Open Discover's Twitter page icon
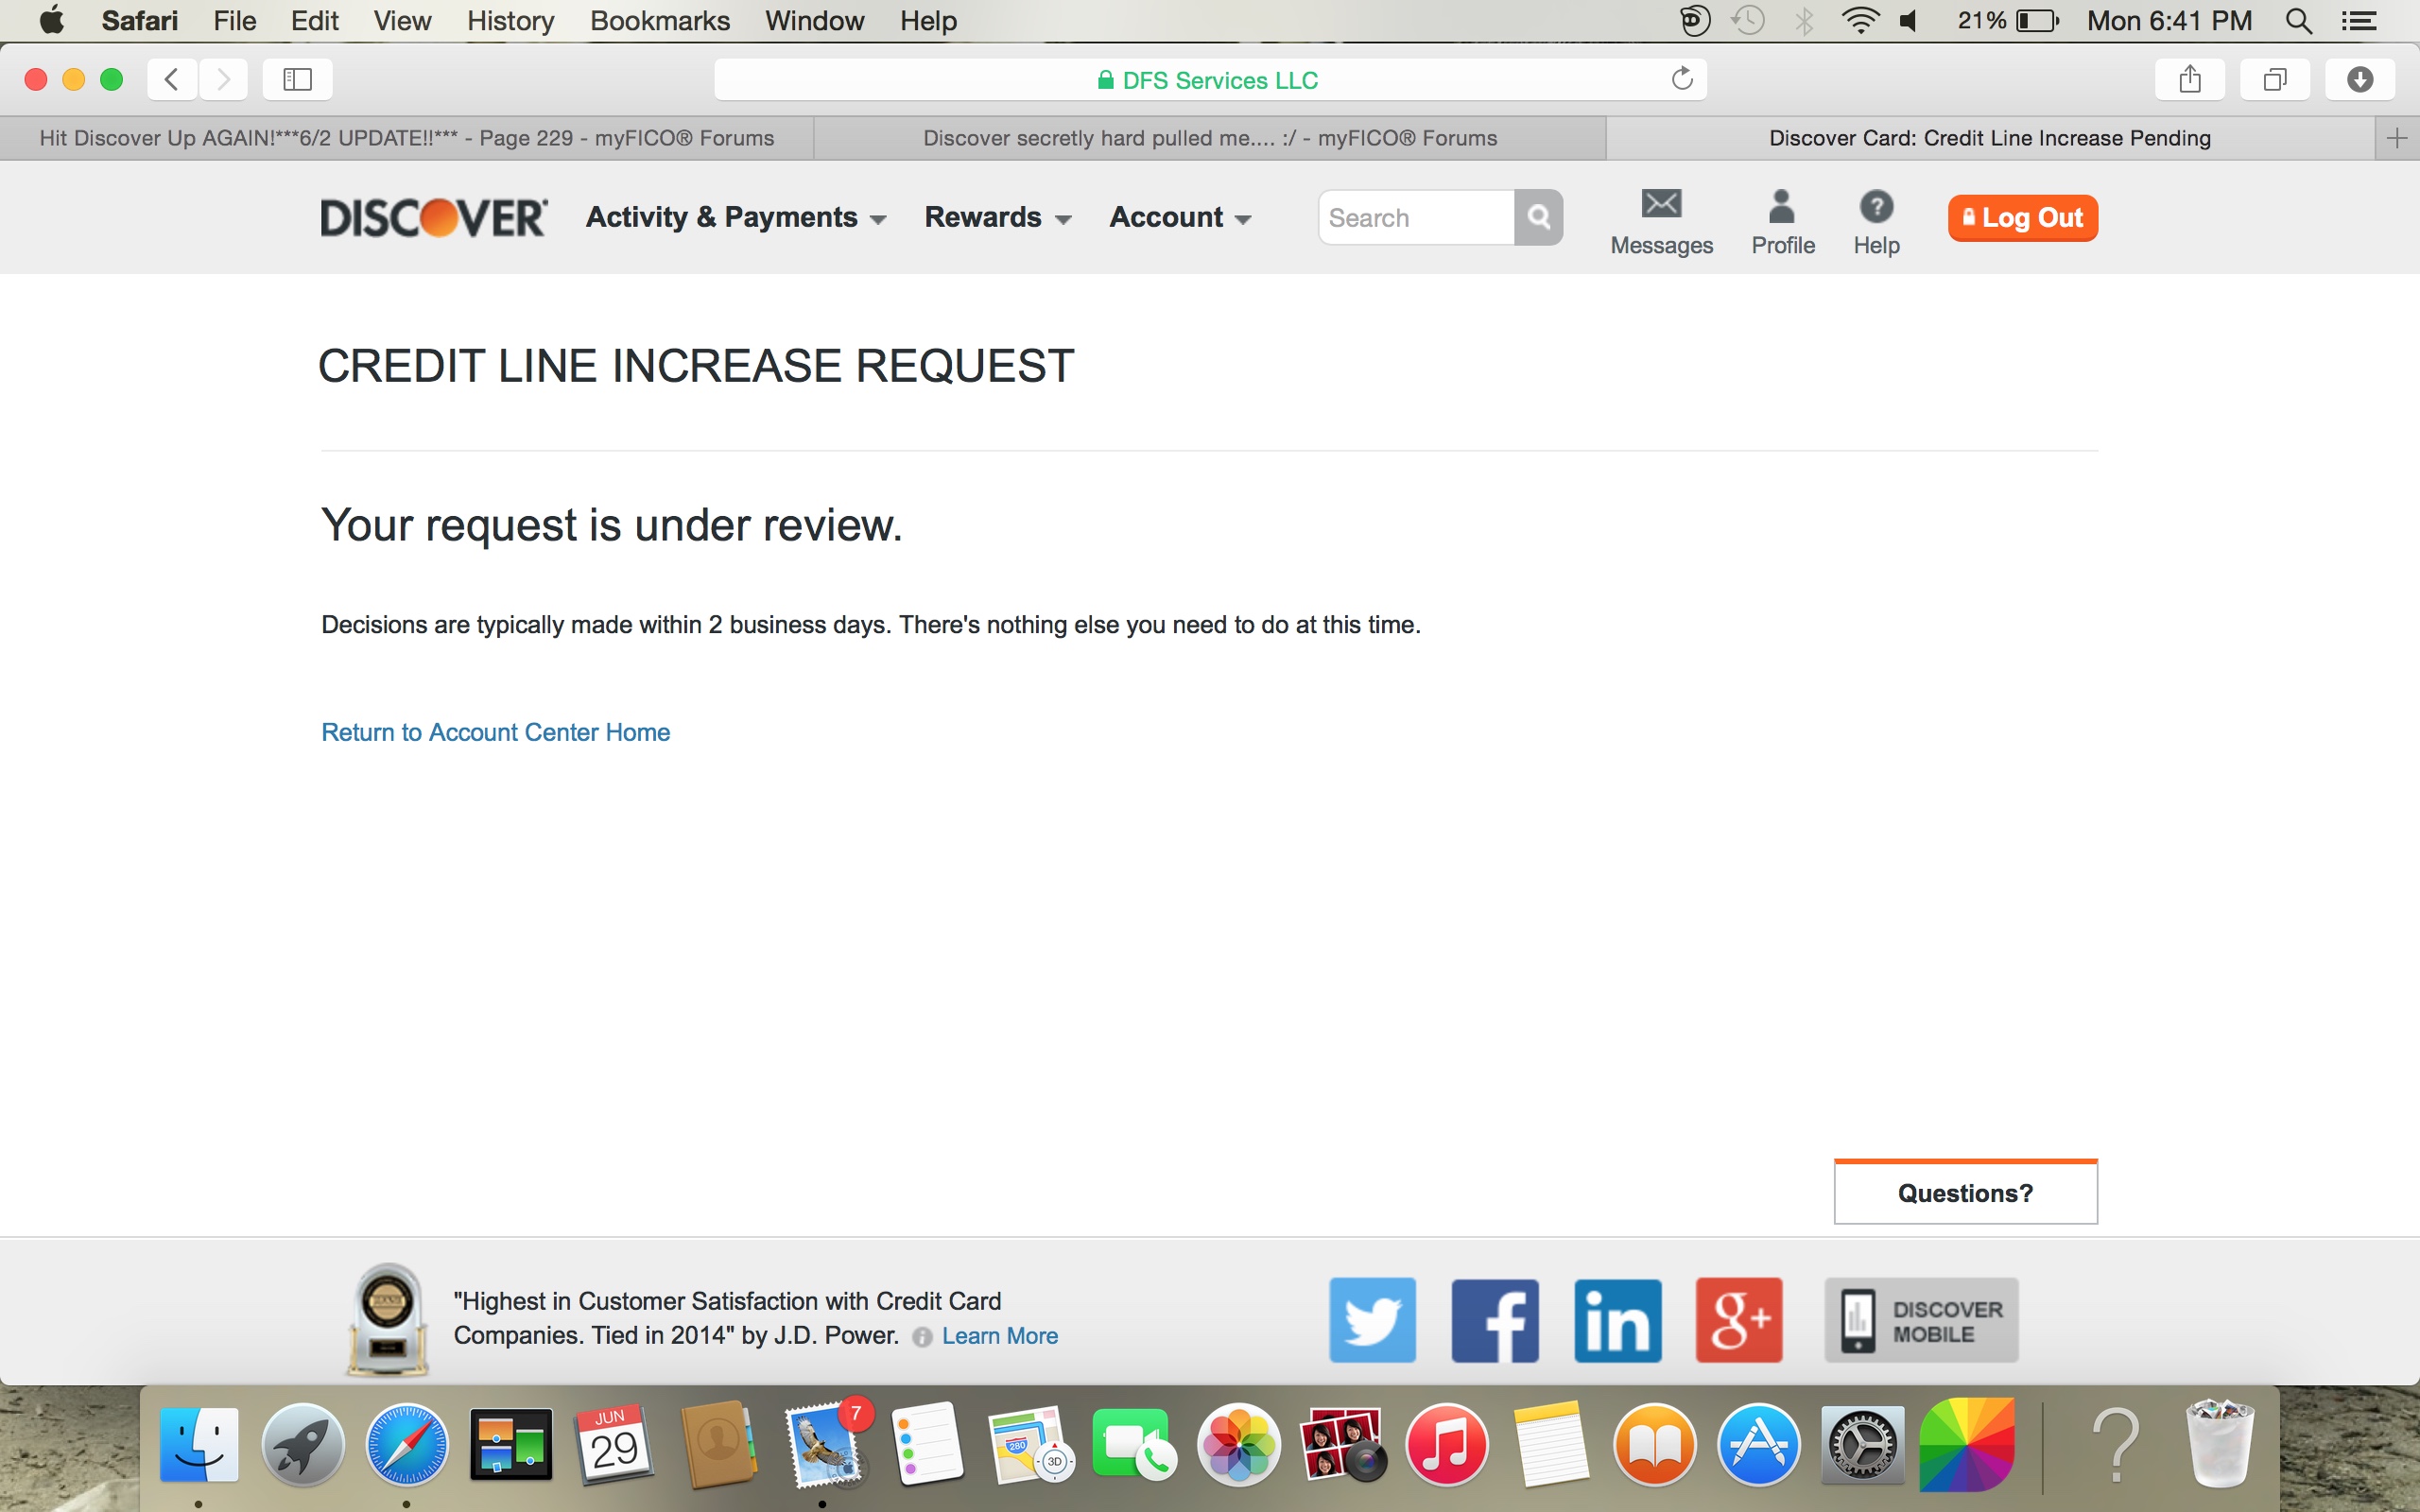This screenshot has height=1512, width=2420. (1372, 1319)
